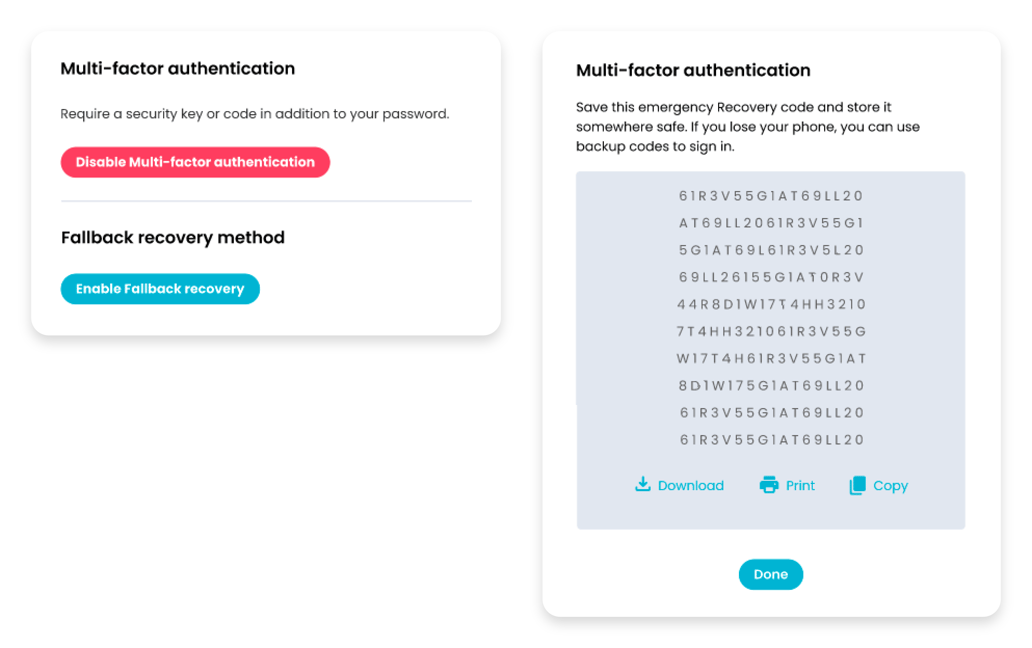Enable Fallback recovery

point(159,288)
